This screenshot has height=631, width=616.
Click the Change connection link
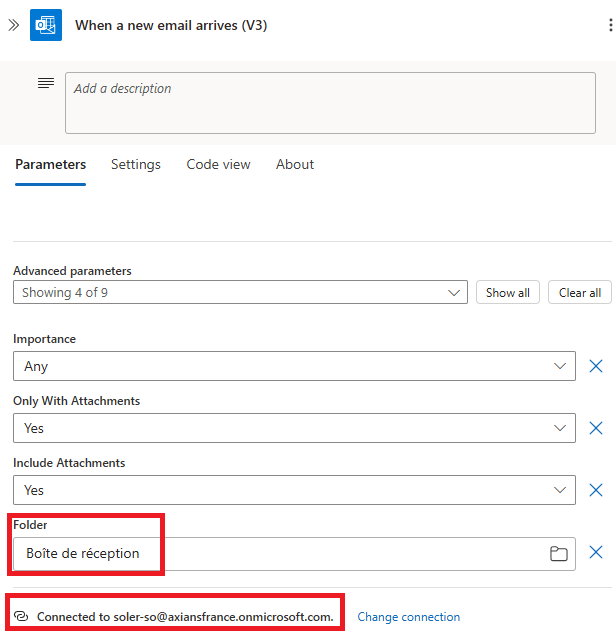click(409, 617)
